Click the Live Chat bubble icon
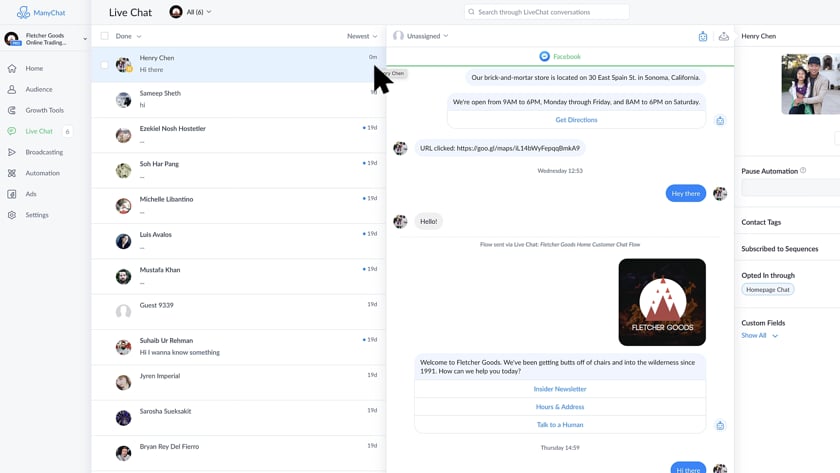This screenshot has width=840, height=473. (x=12, y=131)
